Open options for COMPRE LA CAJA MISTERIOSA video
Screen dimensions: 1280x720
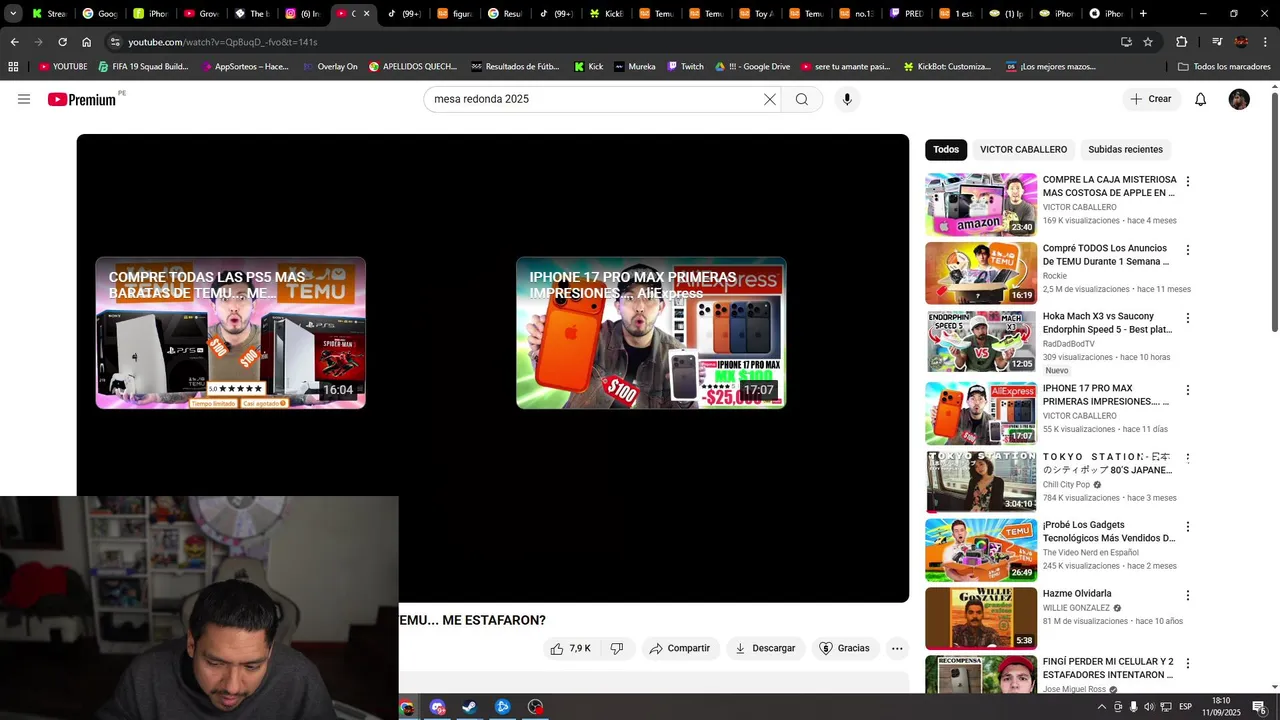pos(1188,182)
